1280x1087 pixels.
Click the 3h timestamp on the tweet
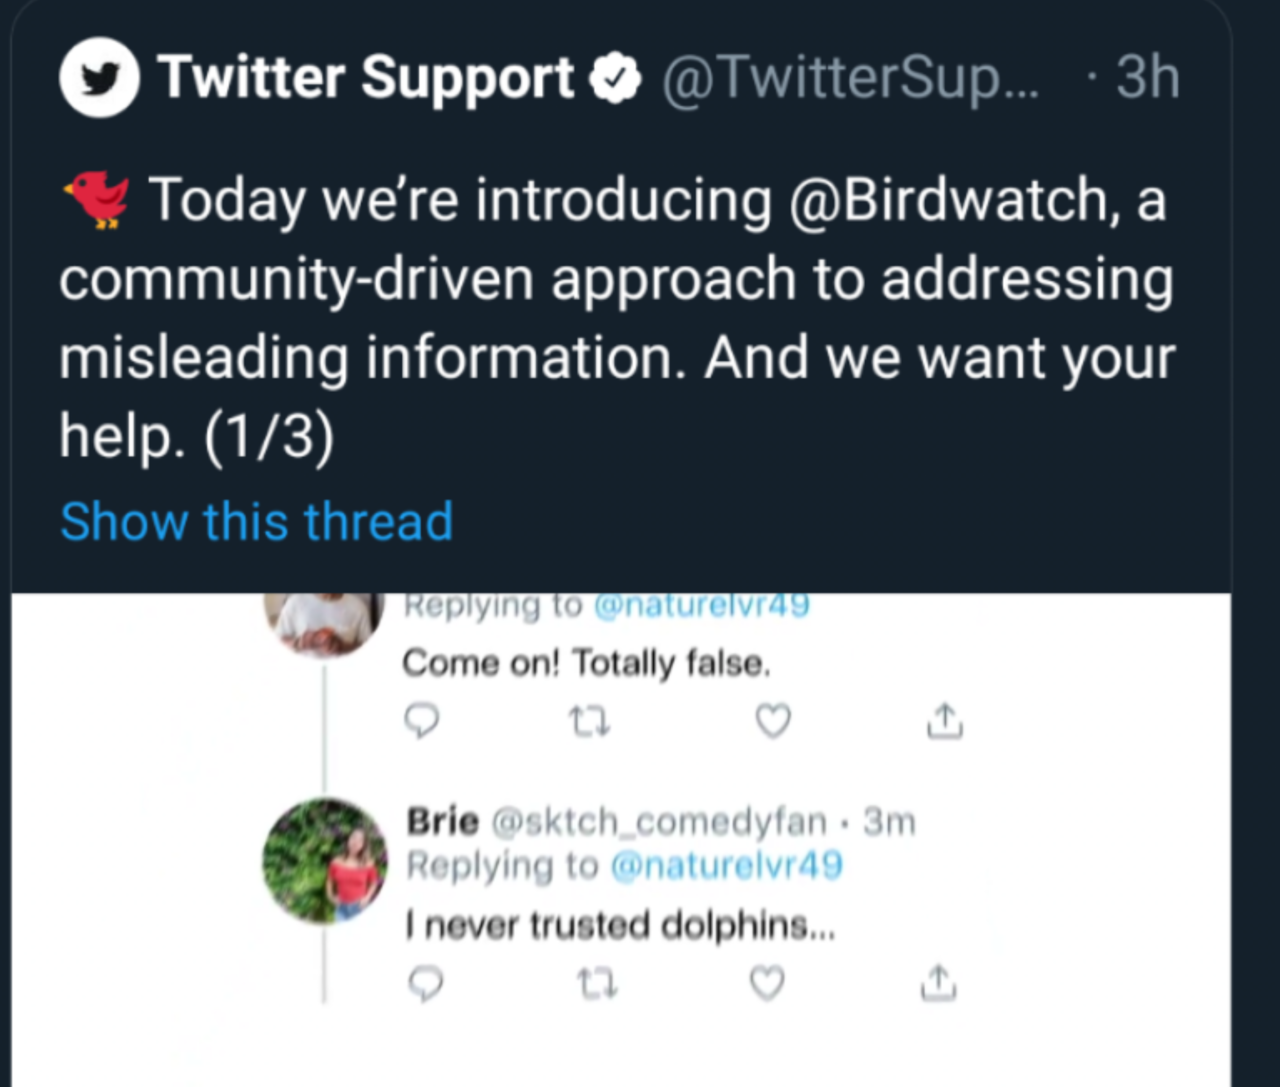pyautogui.click(x=1147, y=79)
